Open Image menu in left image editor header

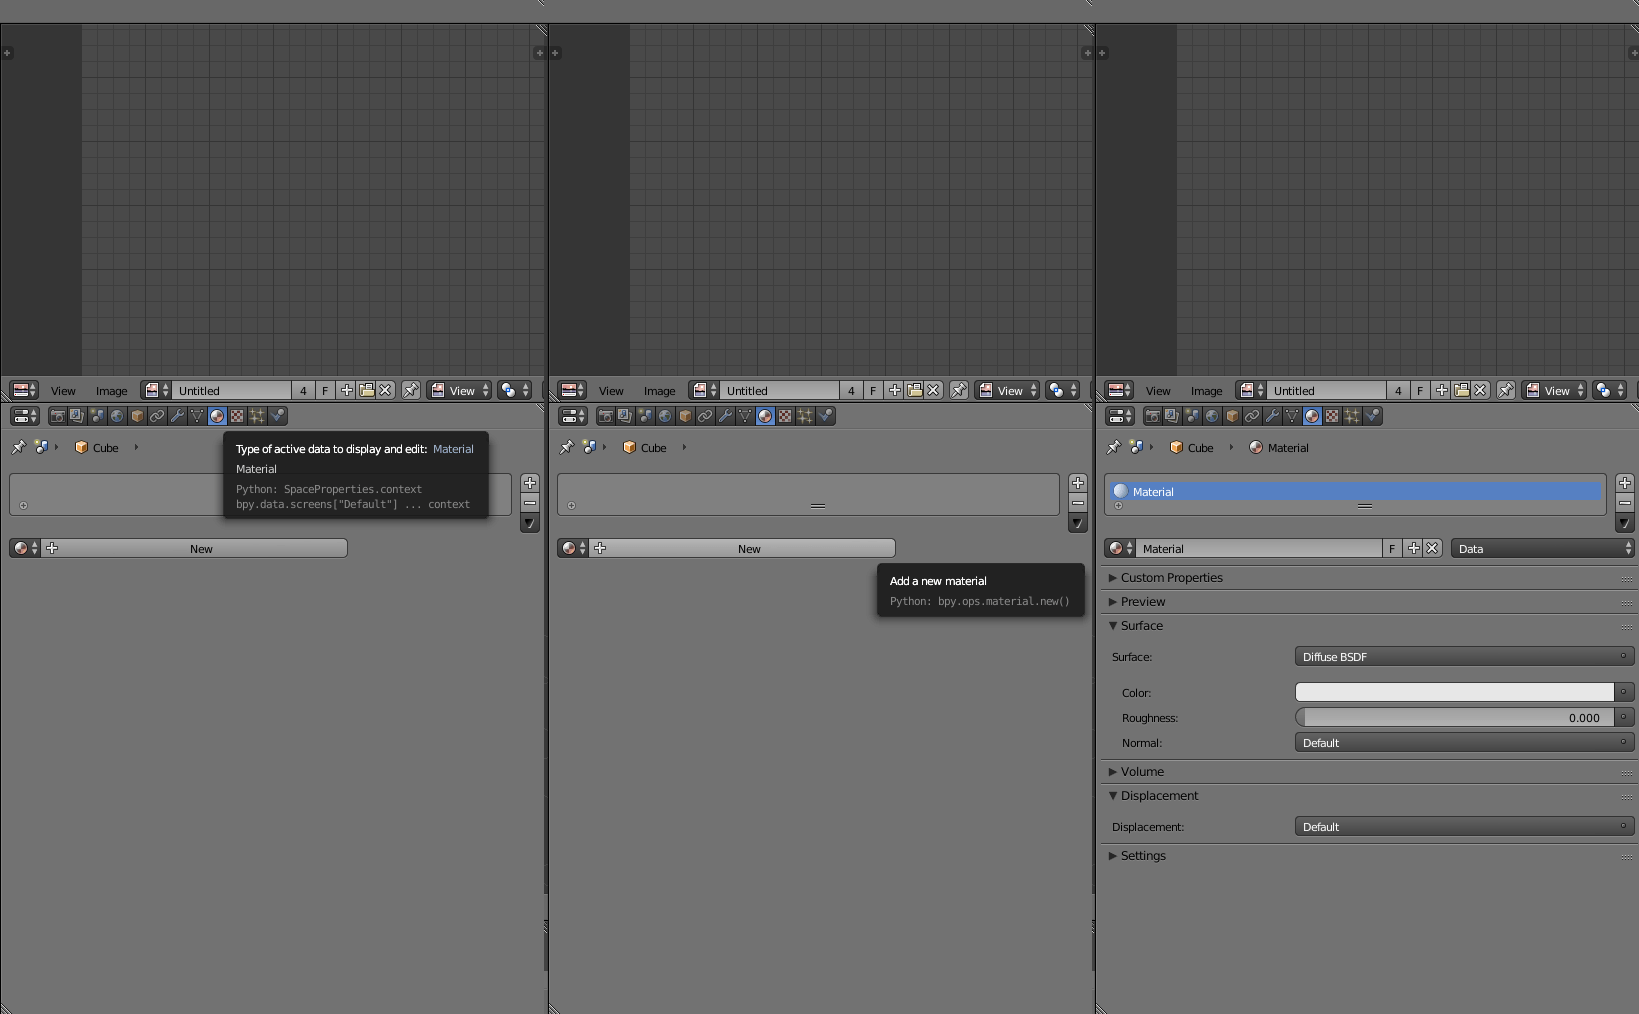coord(111,391)
